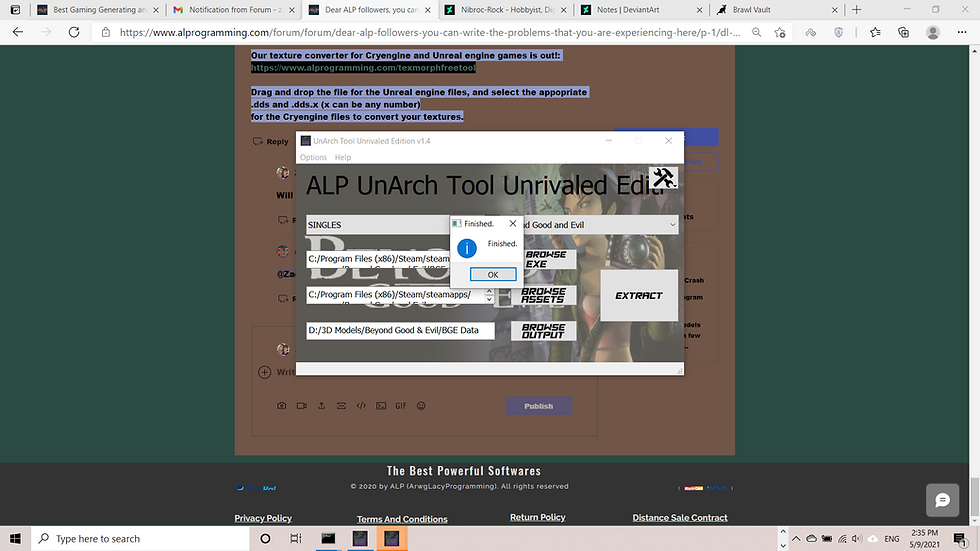Open the tab actions menu icon
This screenshot has height=551, width=980.
click(15, 9)
